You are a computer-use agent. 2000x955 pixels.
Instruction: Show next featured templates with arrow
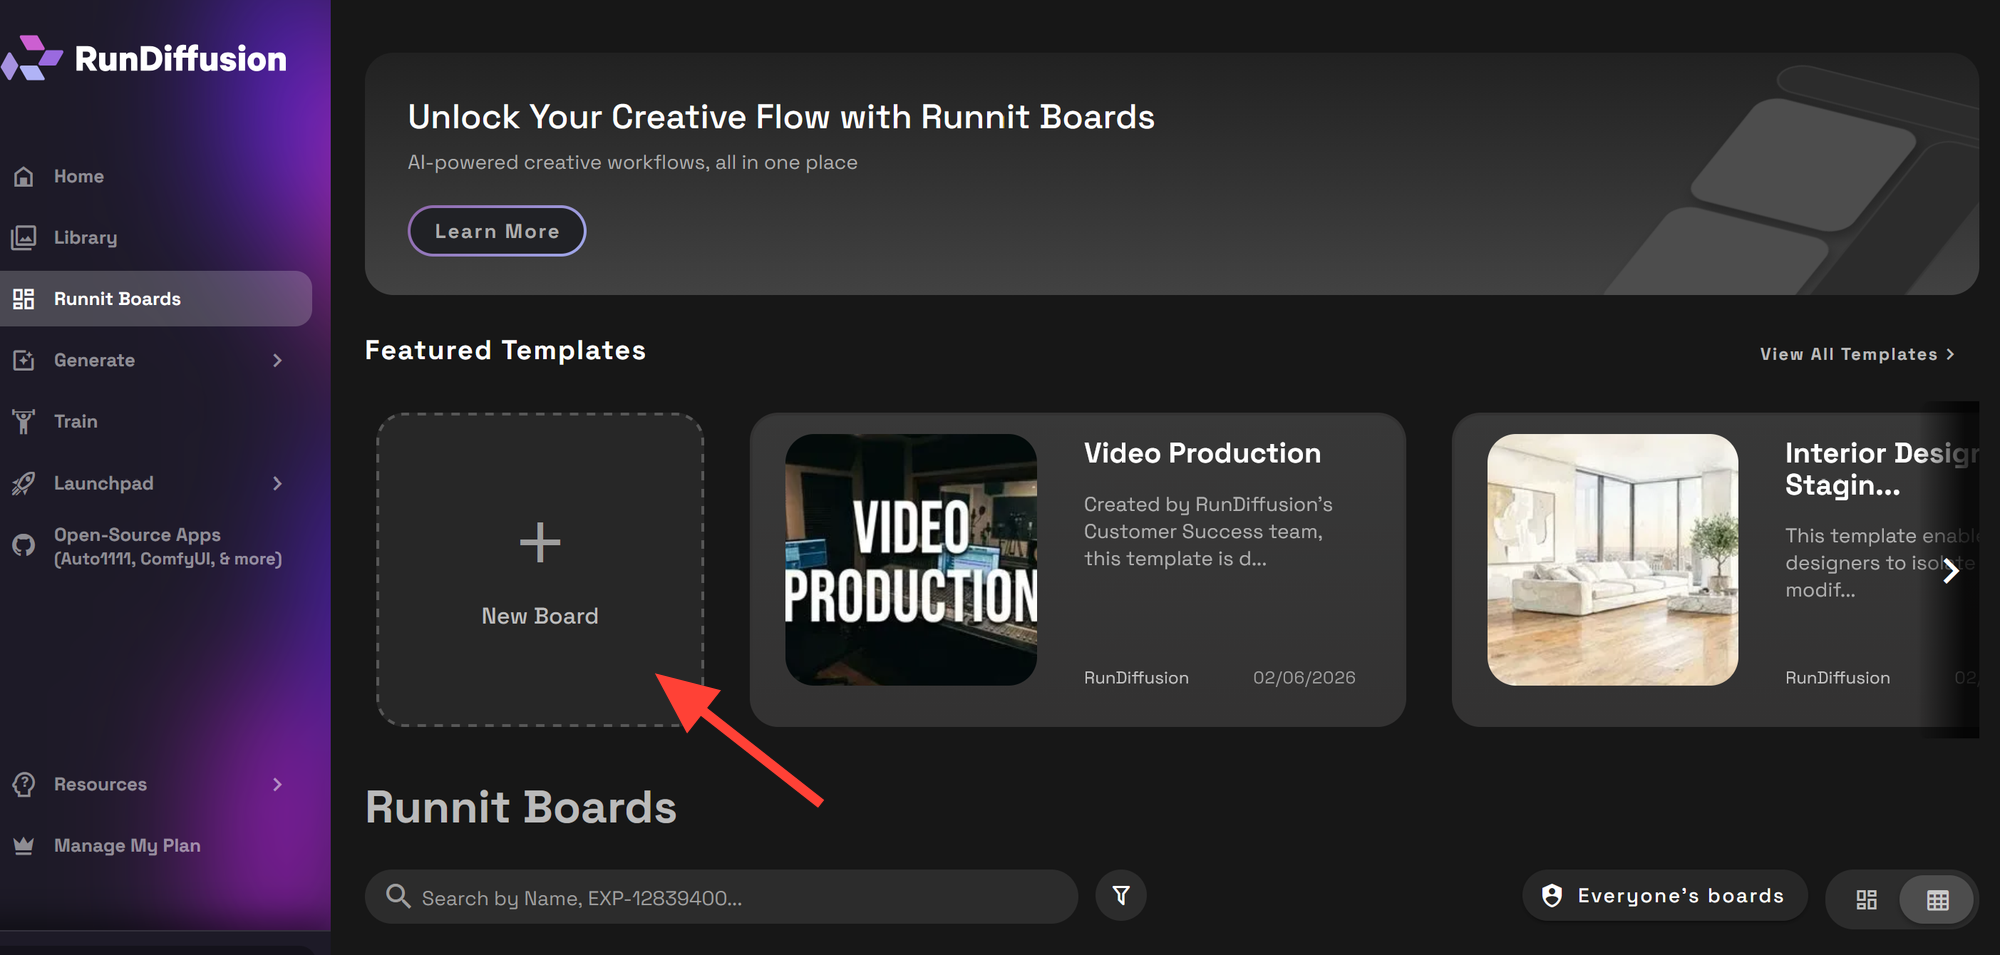coord(1951,571)
